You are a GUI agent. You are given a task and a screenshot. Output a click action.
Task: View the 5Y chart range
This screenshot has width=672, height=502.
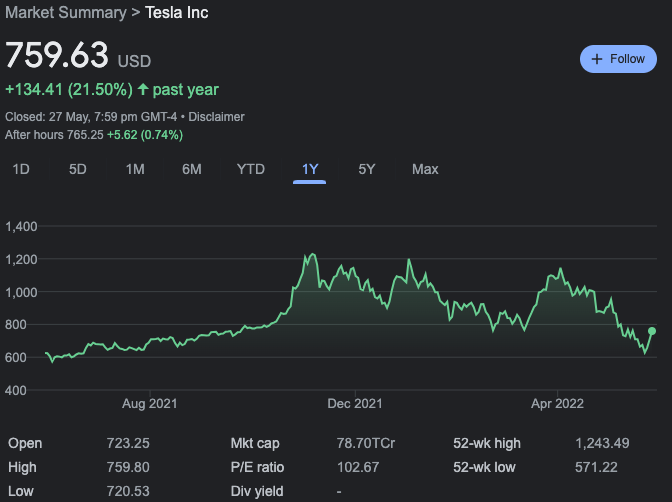pyautogui.click(x=367, y=169)
